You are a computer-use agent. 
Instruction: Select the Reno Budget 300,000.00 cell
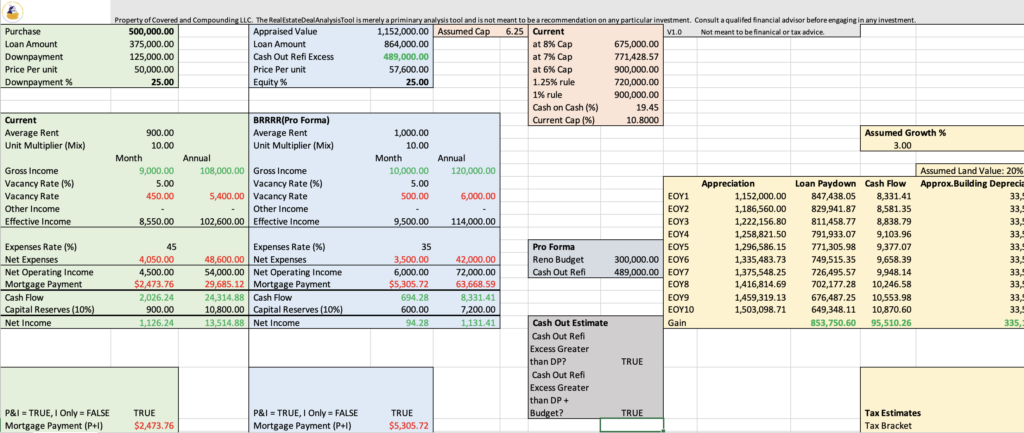(635, 260)
